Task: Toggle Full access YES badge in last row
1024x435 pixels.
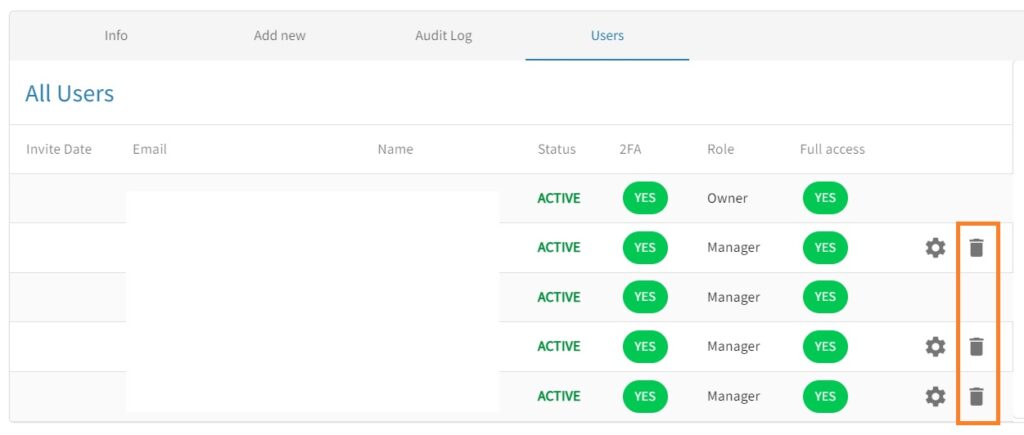Action: [825, 397]
